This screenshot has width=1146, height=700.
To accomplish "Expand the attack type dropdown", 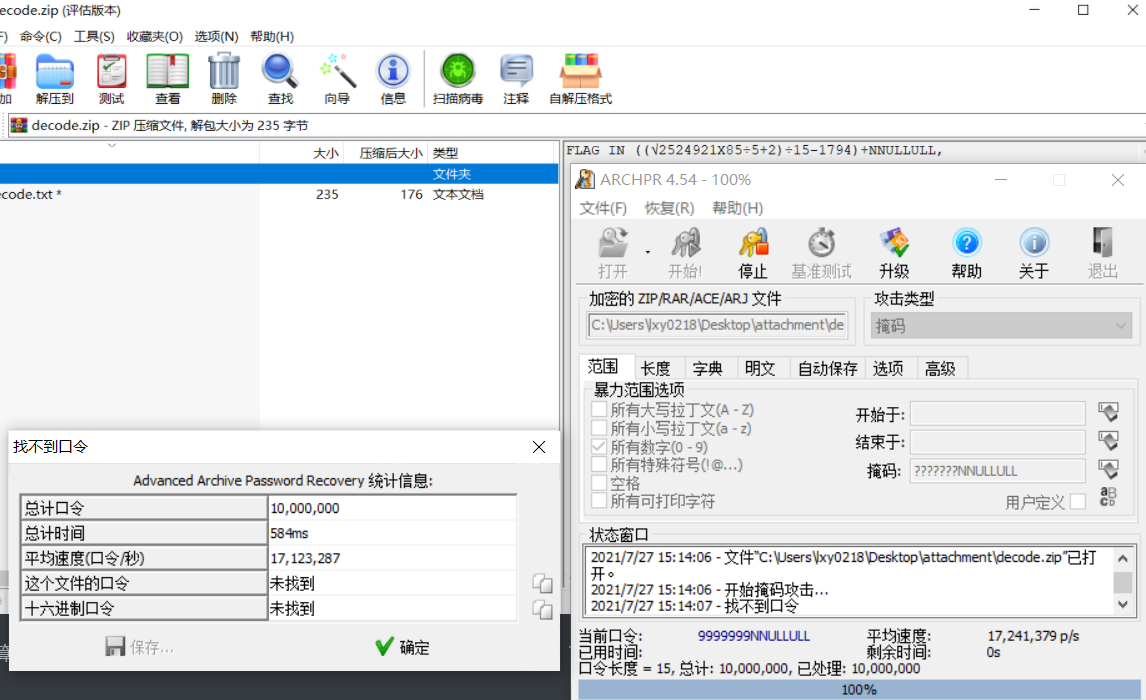I will point(1120,326).
